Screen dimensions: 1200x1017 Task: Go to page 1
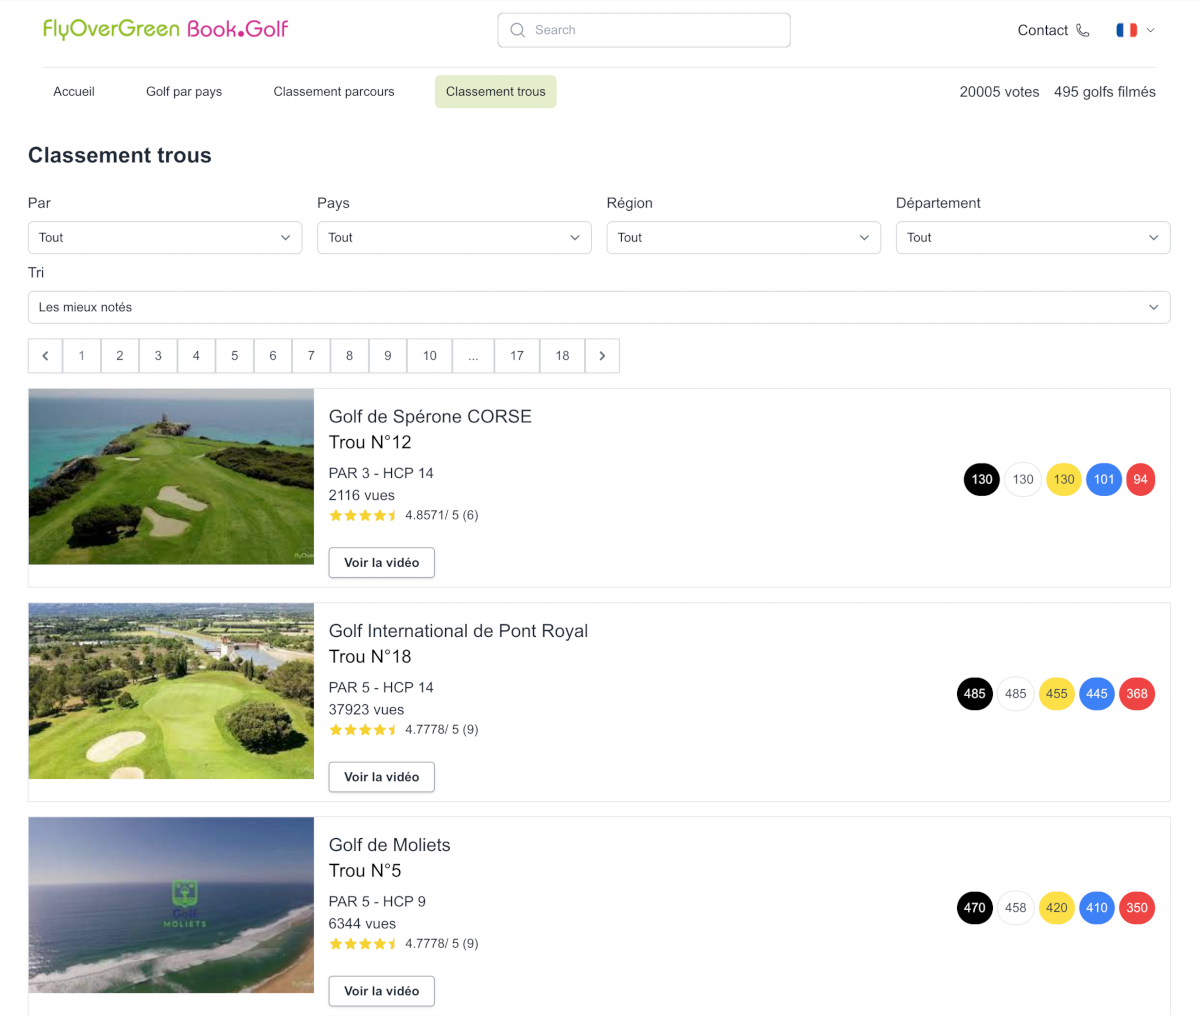(82, 355)
